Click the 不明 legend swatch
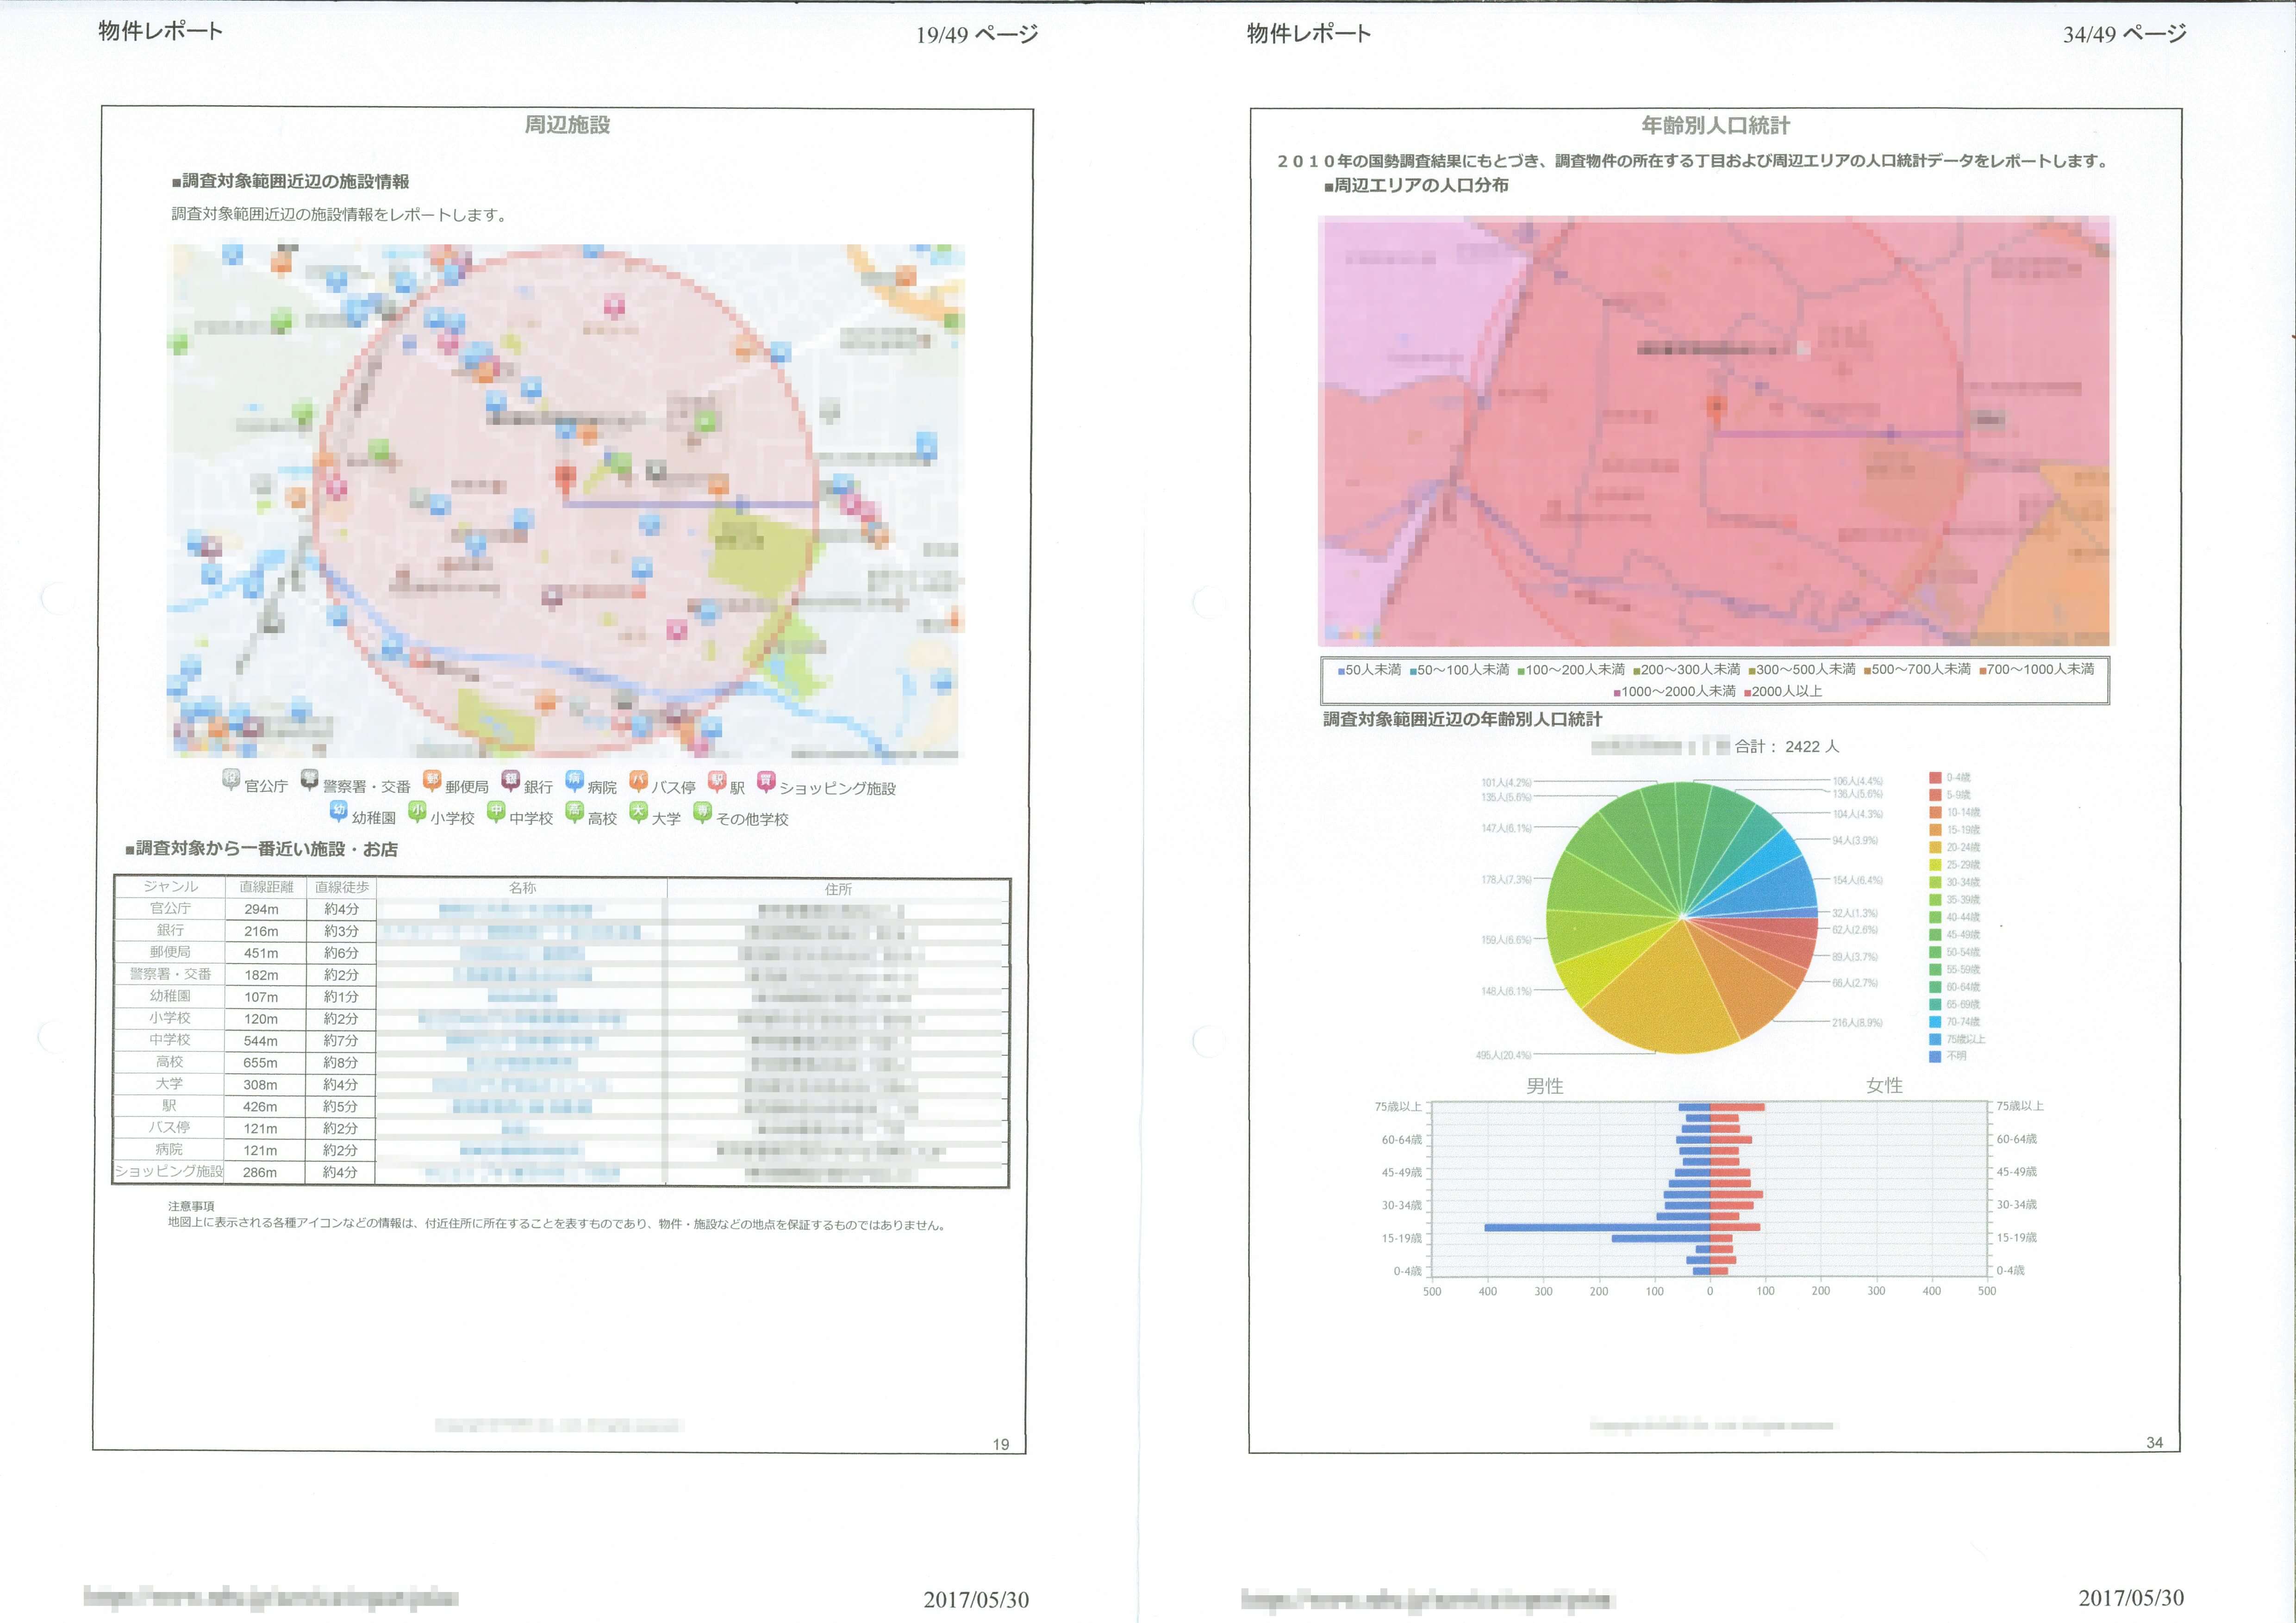Viewport: 2296px width, 1623px height. tap(1935, 1056)
